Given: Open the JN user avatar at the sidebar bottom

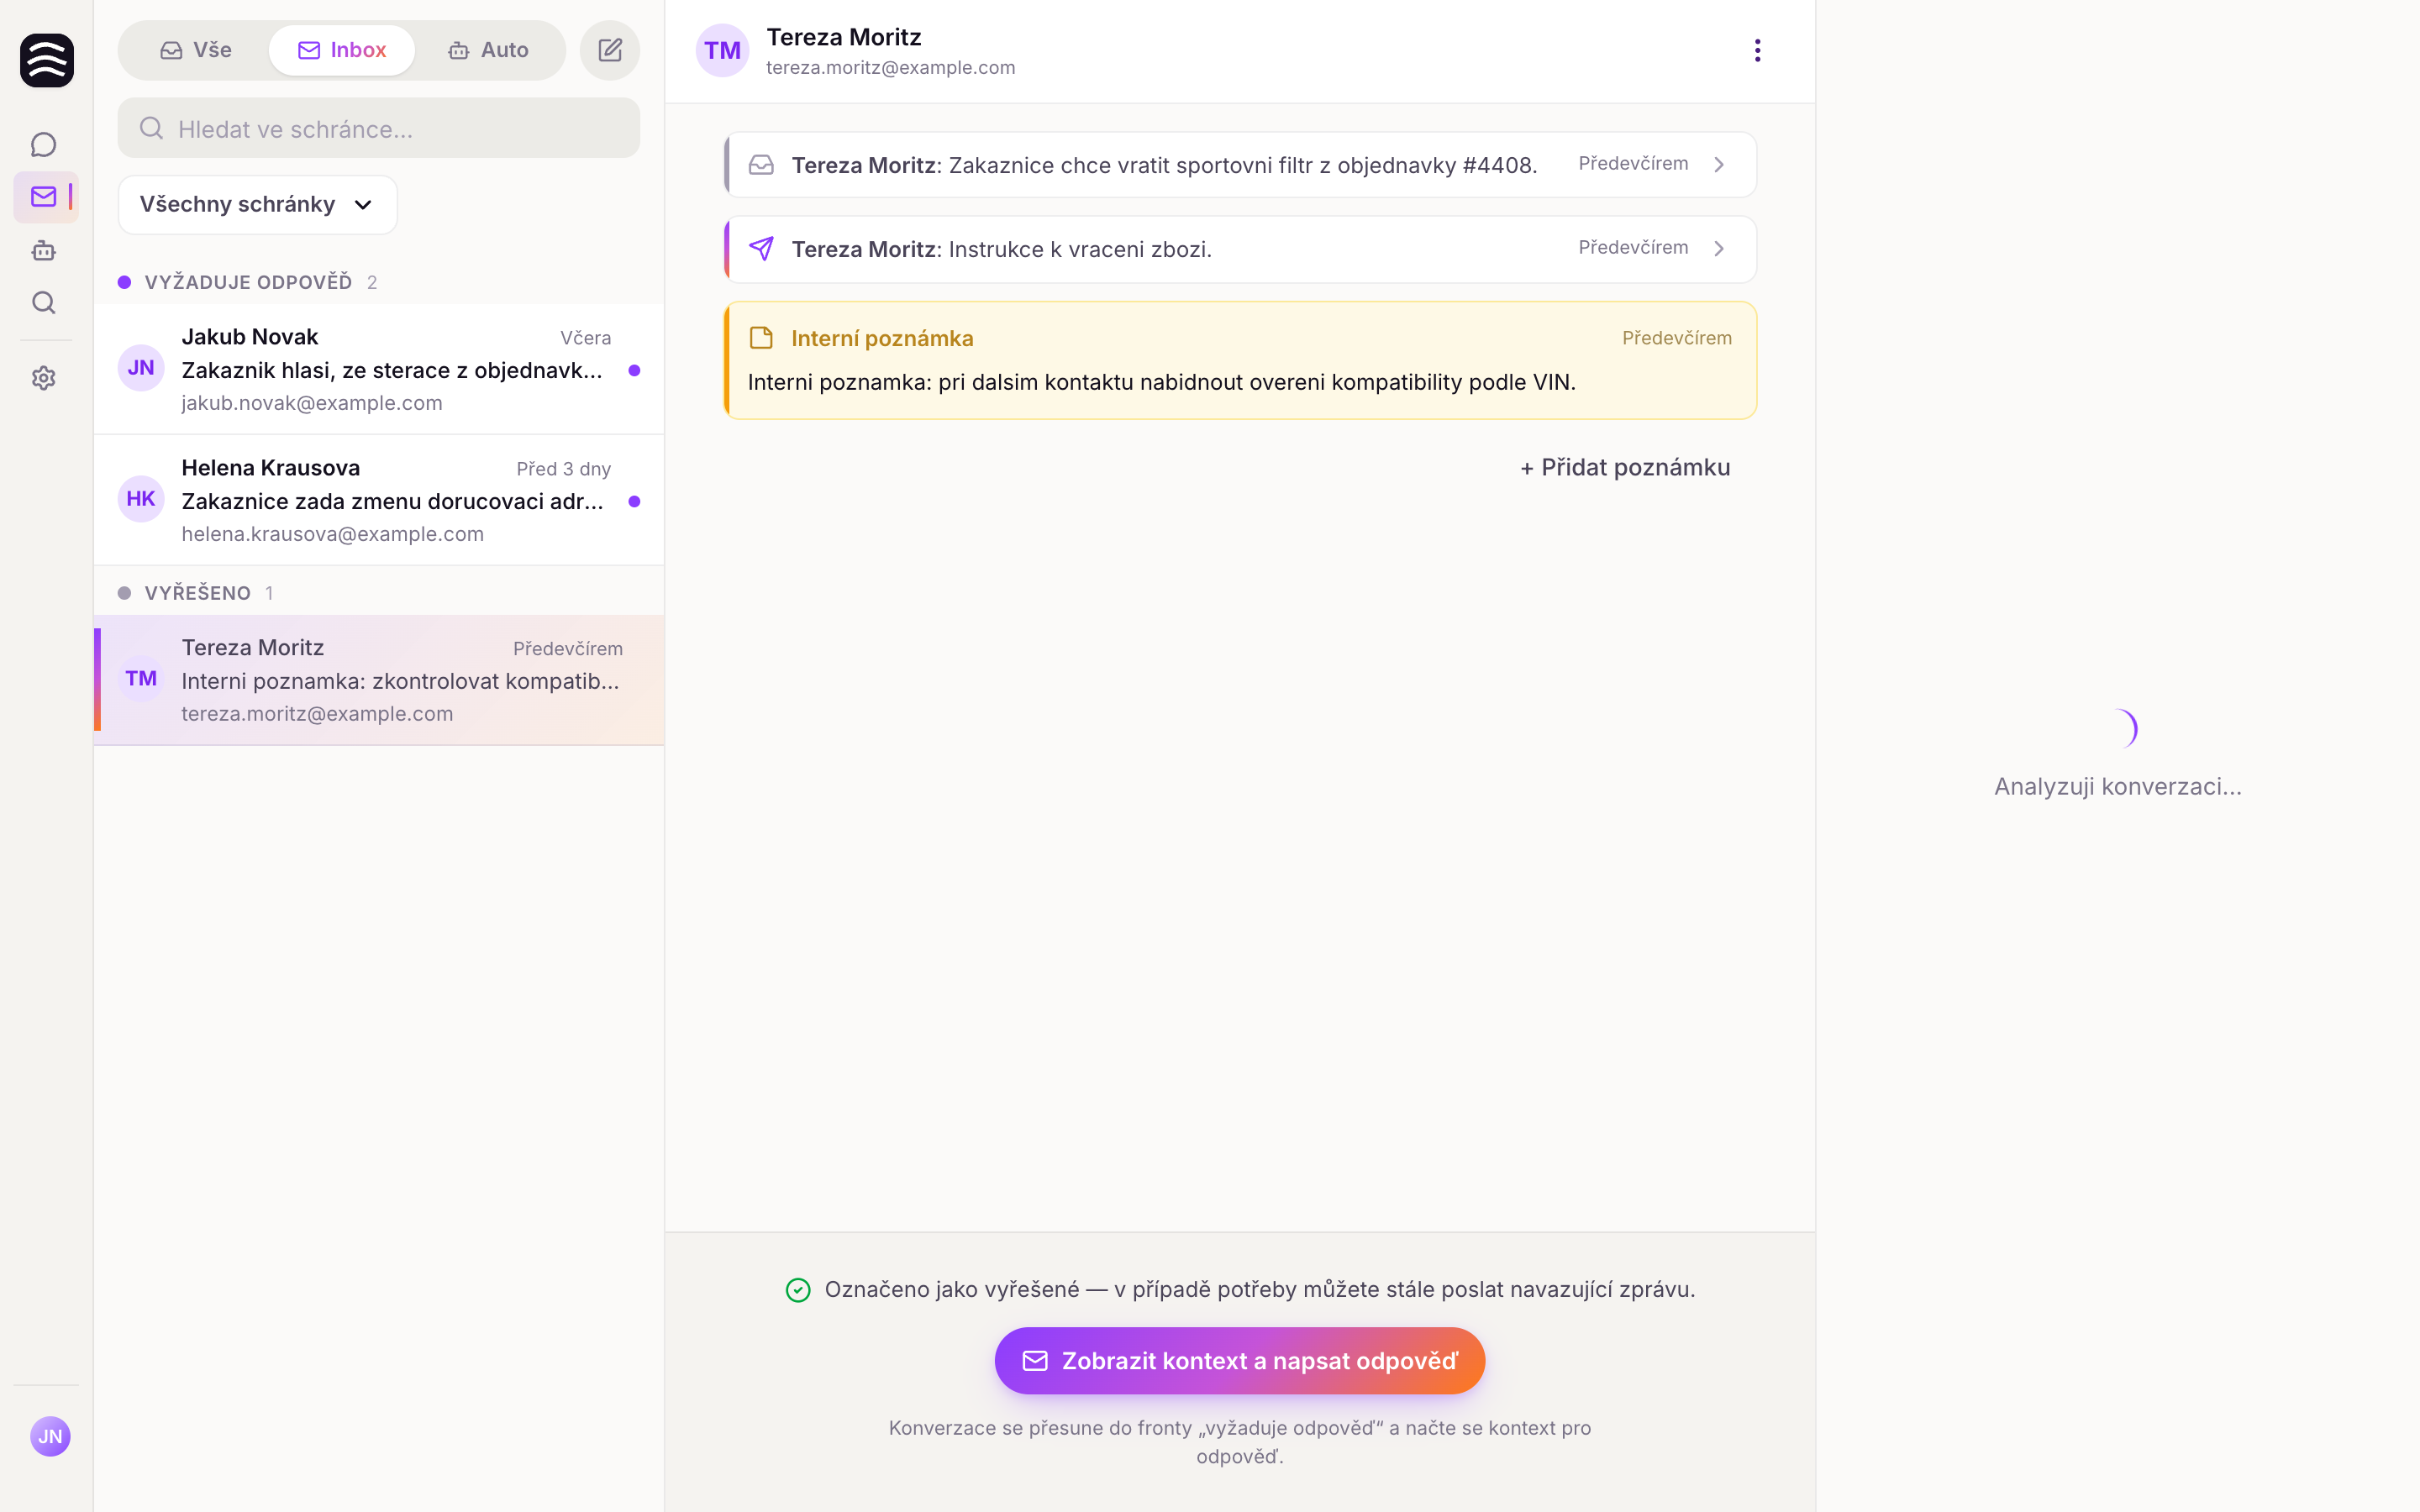Looking at the screenshot, I should click(x=50, y=1436).
